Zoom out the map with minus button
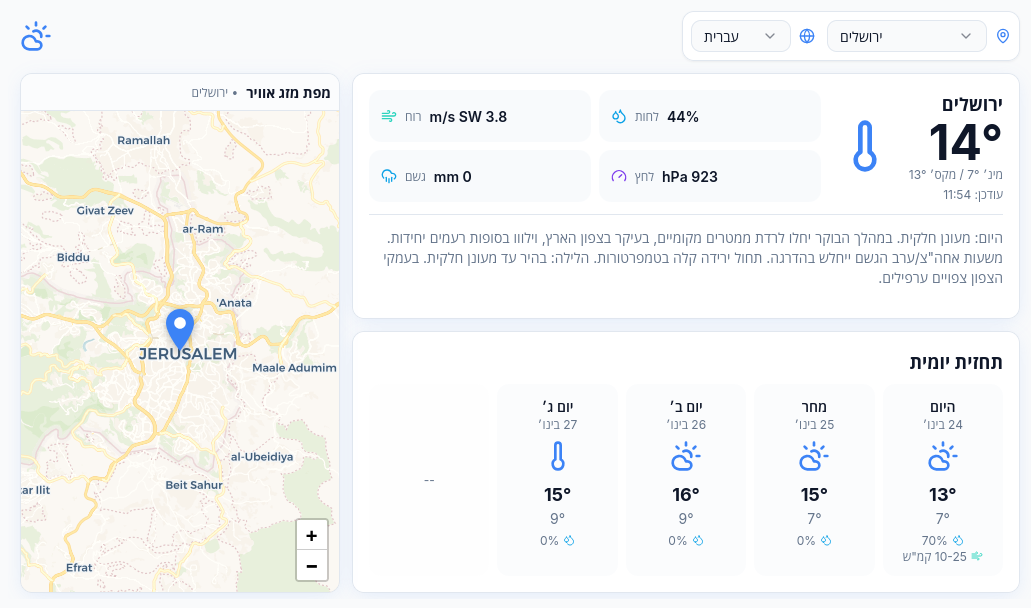 point(312,565)
